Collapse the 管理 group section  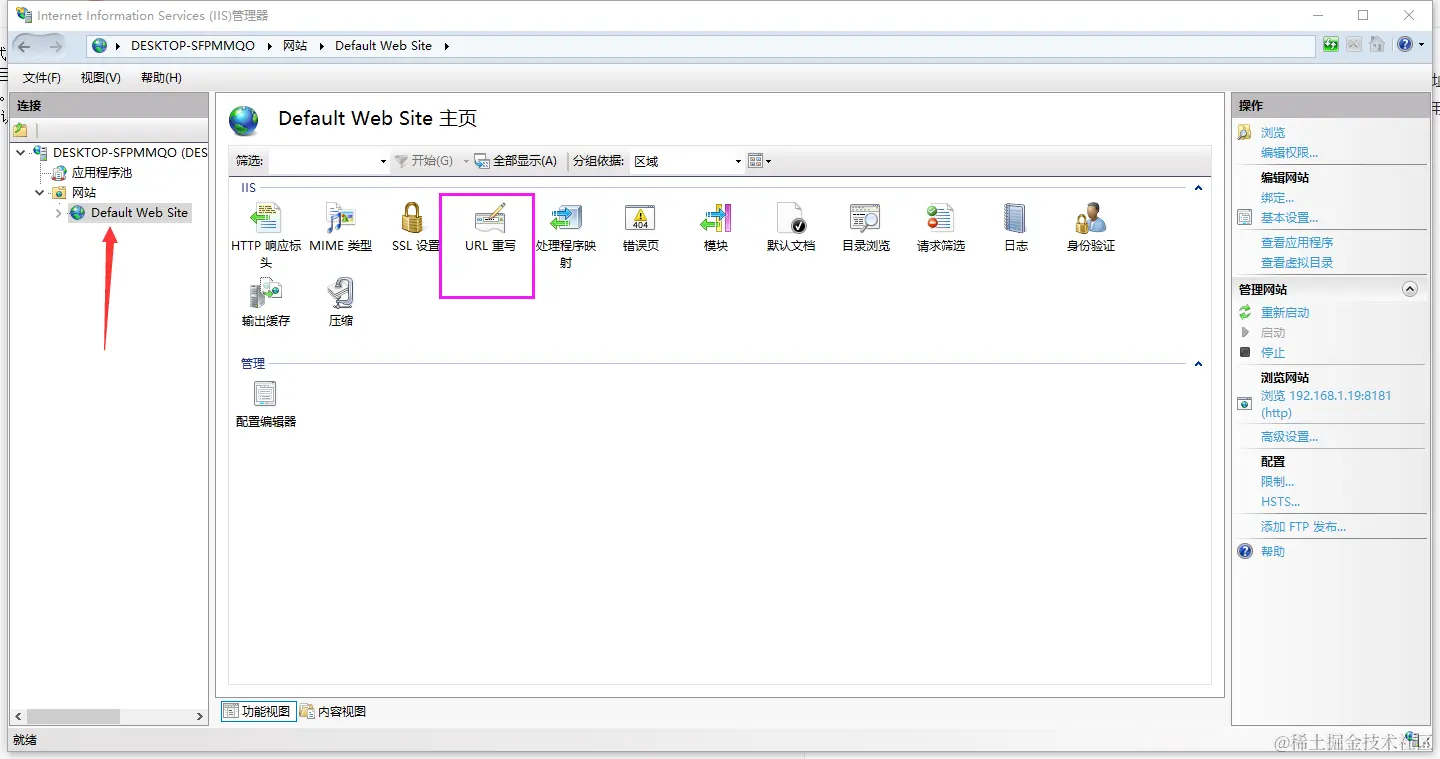pyautogui.click(x=1198, y=364)
